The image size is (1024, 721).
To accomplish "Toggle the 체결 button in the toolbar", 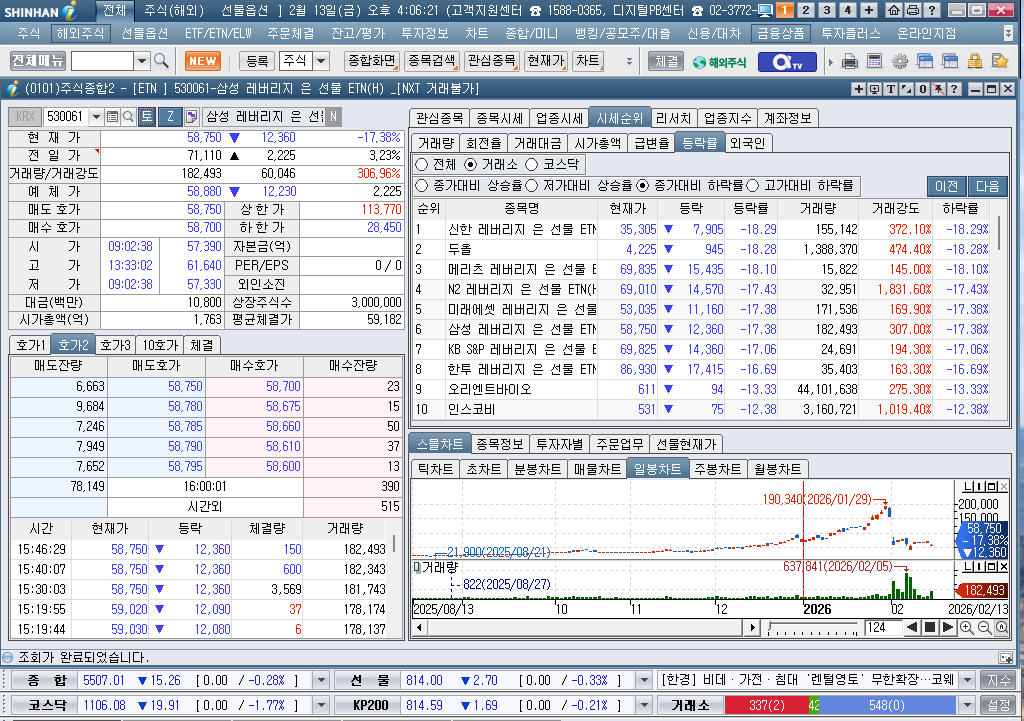I will coord(666,61).
